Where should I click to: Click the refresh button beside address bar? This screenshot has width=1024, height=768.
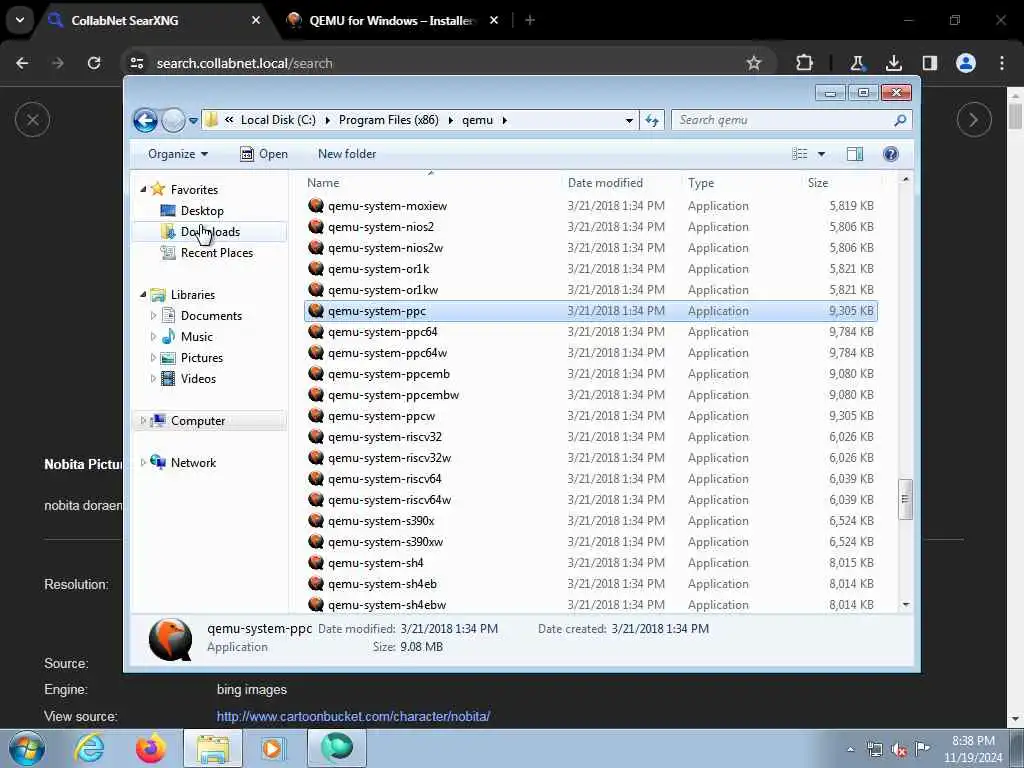[652, 120]
